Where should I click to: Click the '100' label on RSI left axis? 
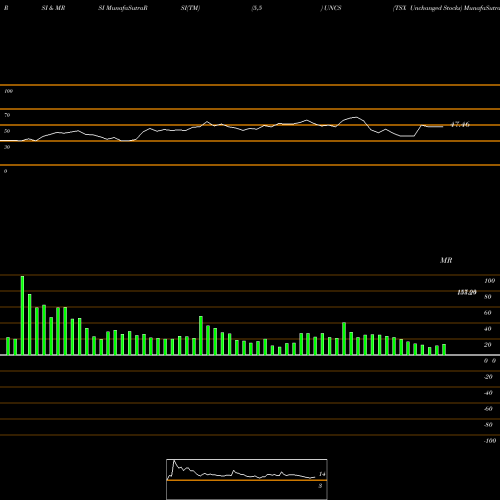[x=8, y=91]
